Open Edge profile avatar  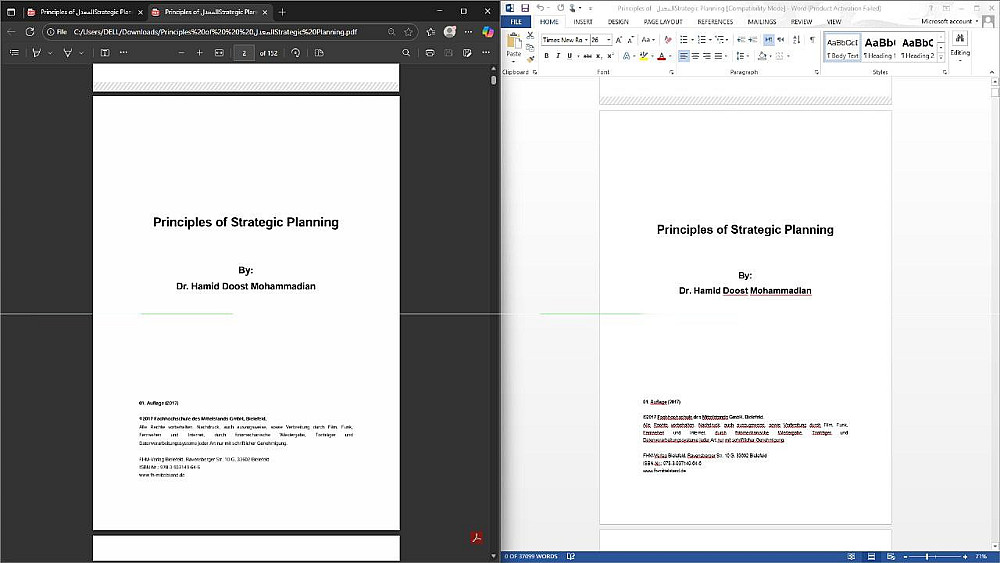[x=450, y=31]
